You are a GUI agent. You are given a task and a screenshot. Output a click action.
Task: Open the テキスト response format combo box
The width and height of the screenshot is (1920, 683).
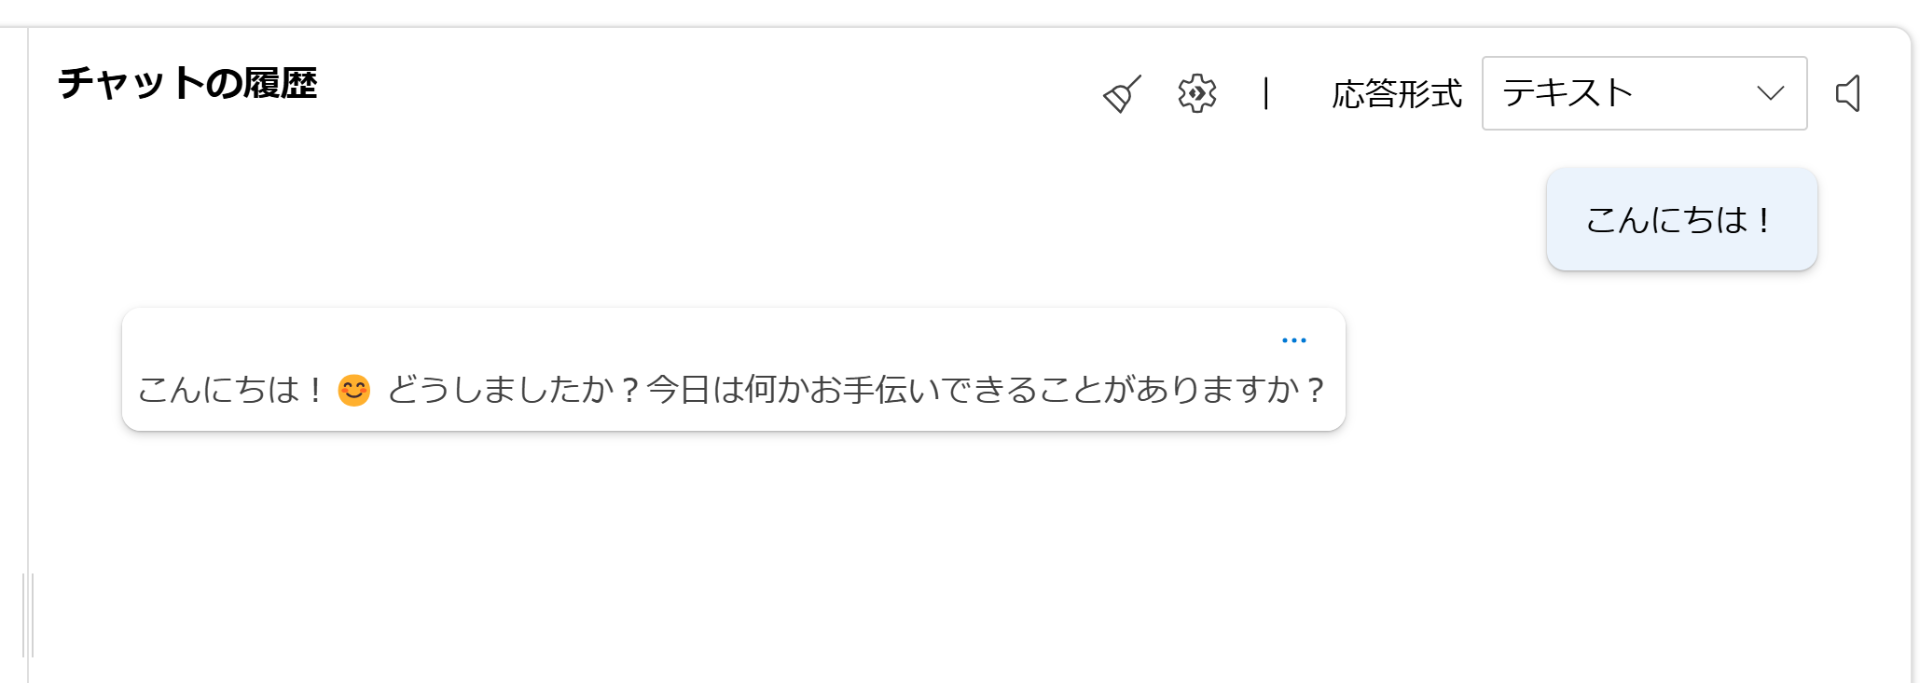coord(1643,94)
